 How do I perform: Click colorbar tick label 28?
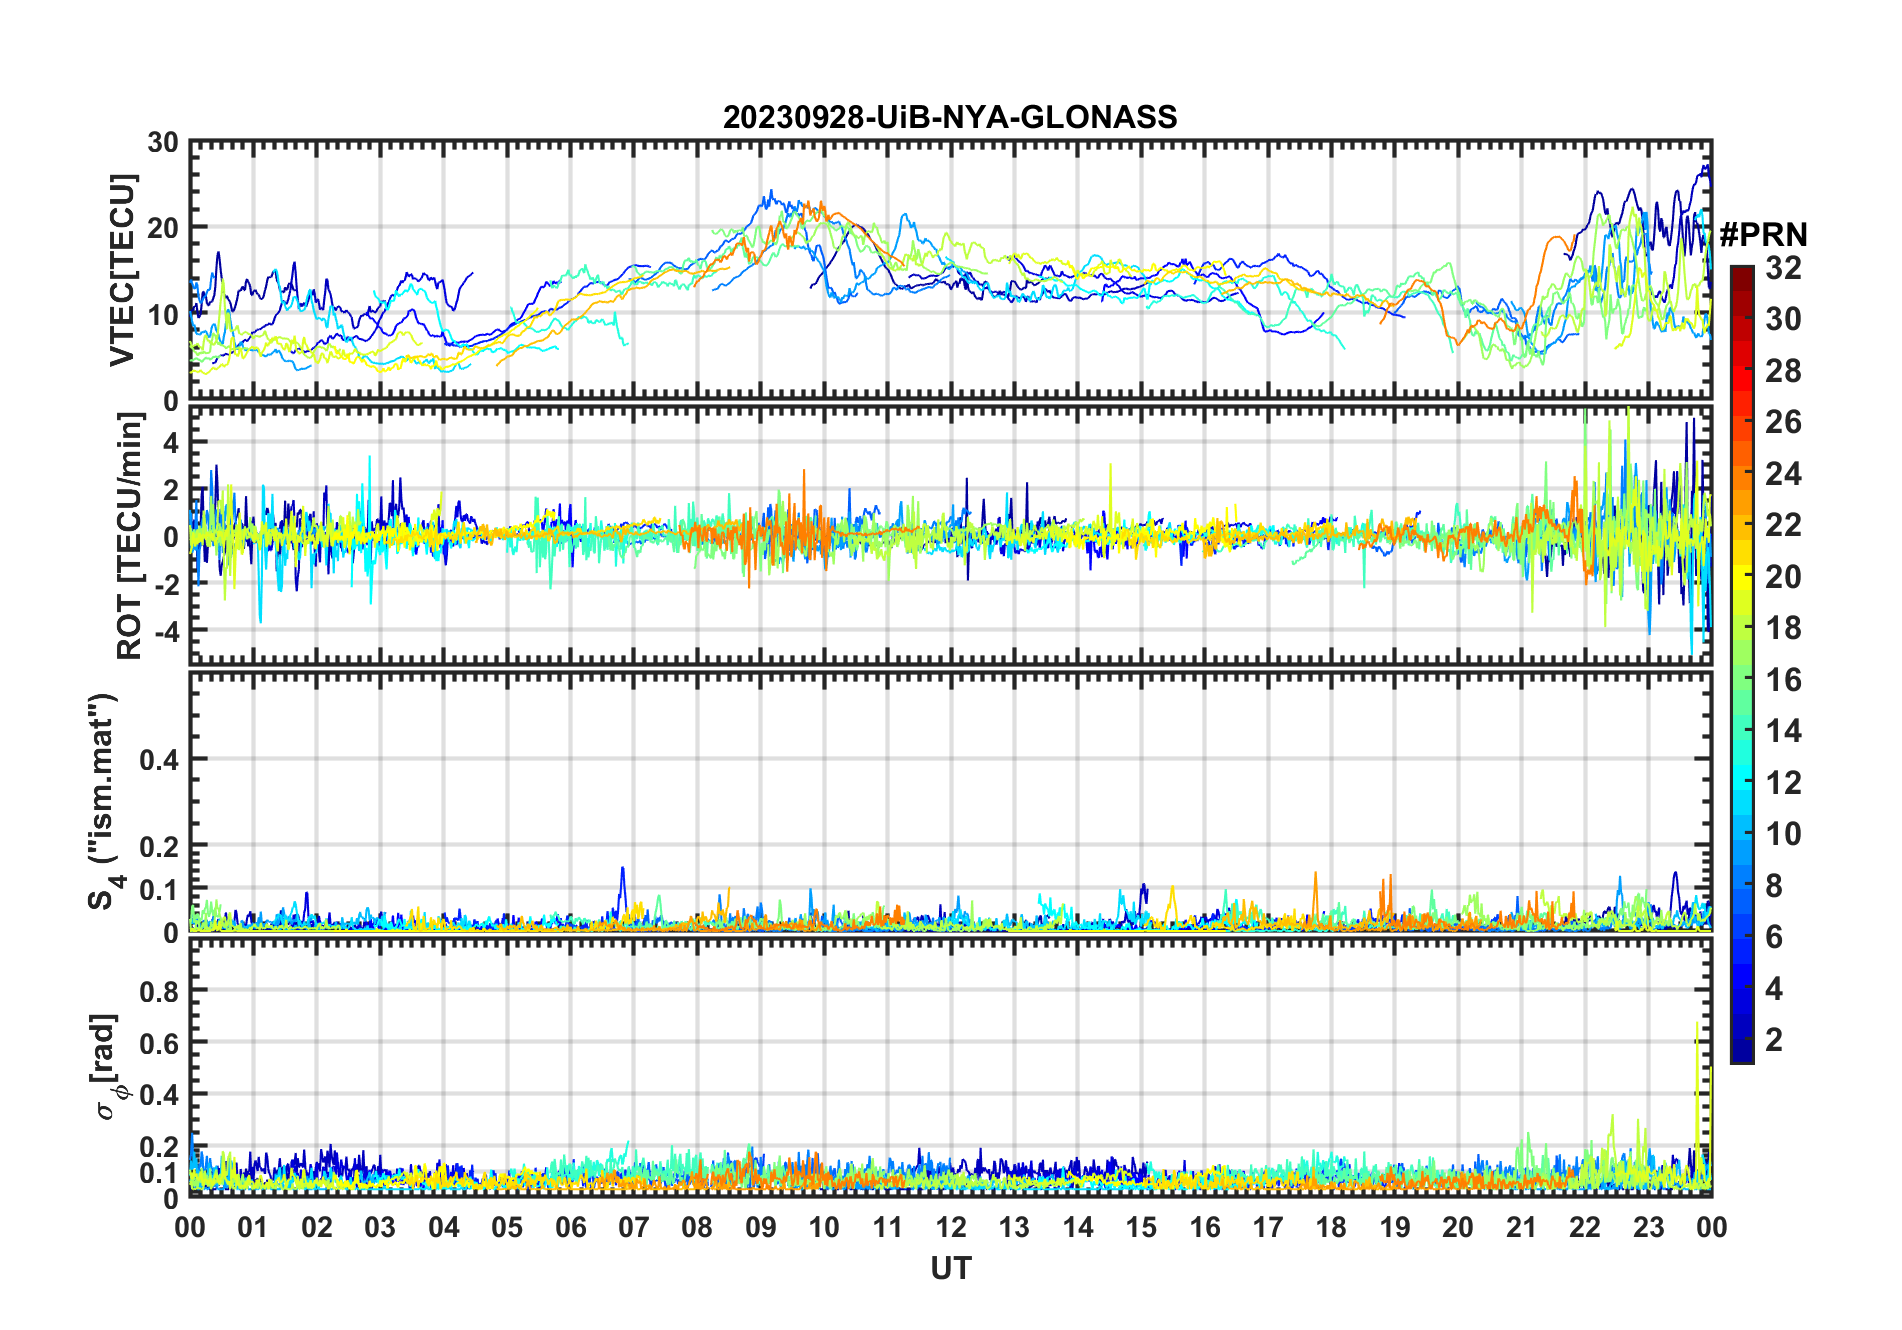click(1783, 371)
